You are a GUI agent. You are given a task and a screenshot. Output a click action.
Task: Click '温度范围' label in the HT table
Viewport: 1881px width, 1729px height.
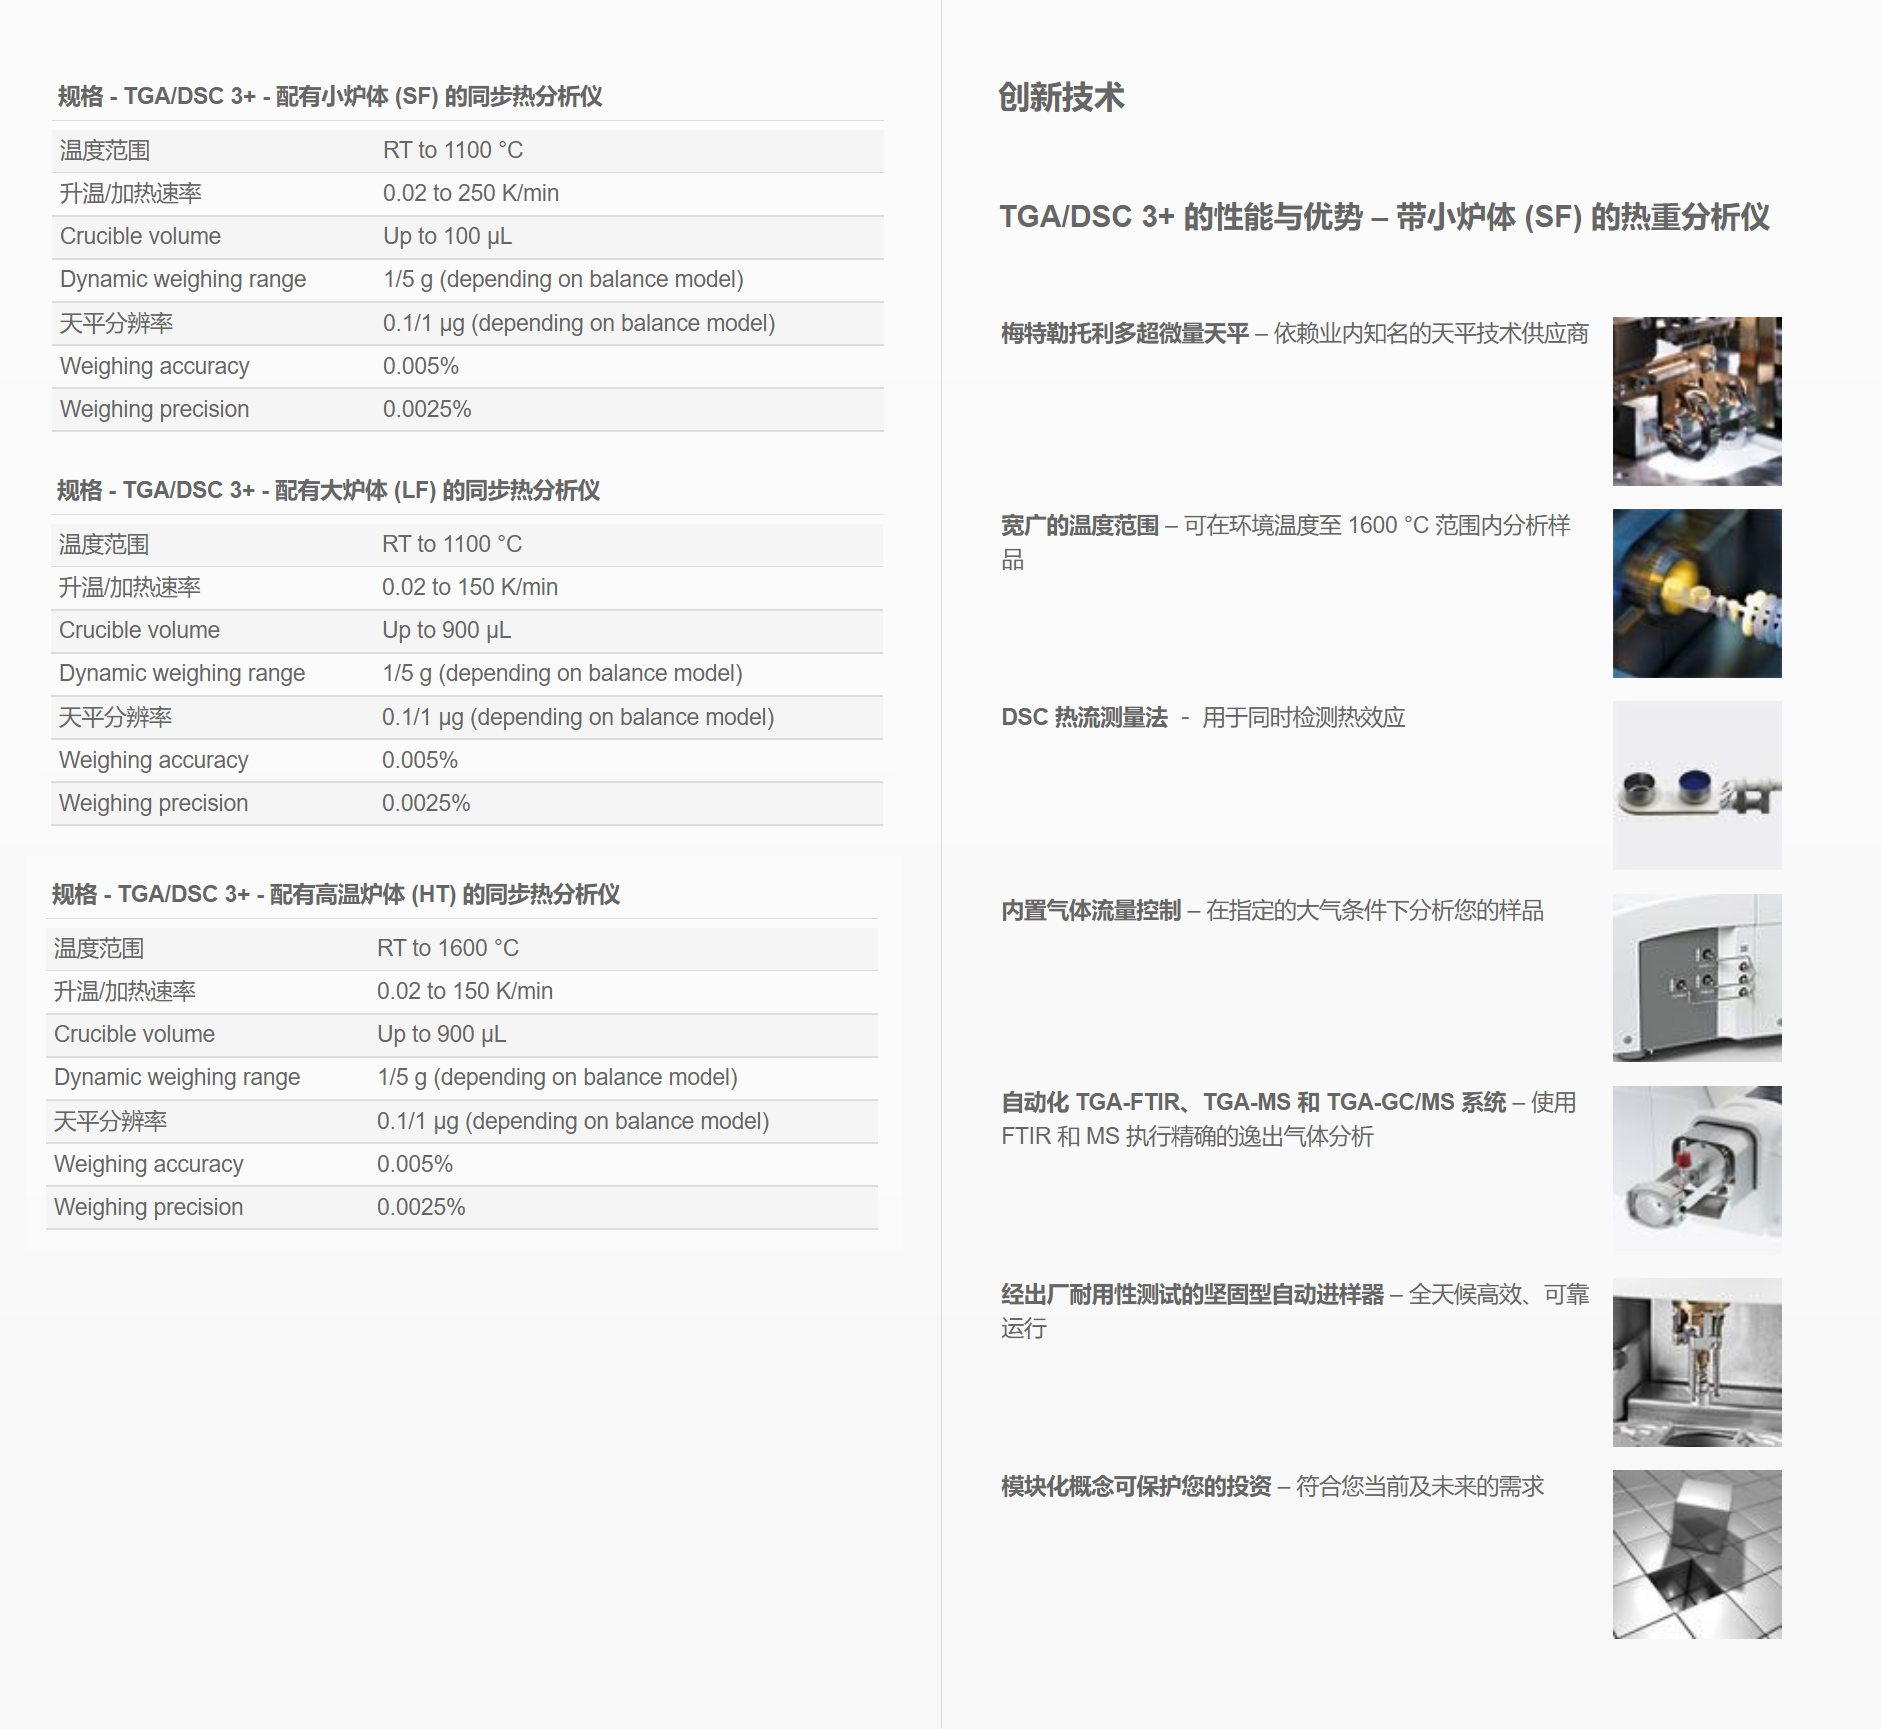point(99,948)
